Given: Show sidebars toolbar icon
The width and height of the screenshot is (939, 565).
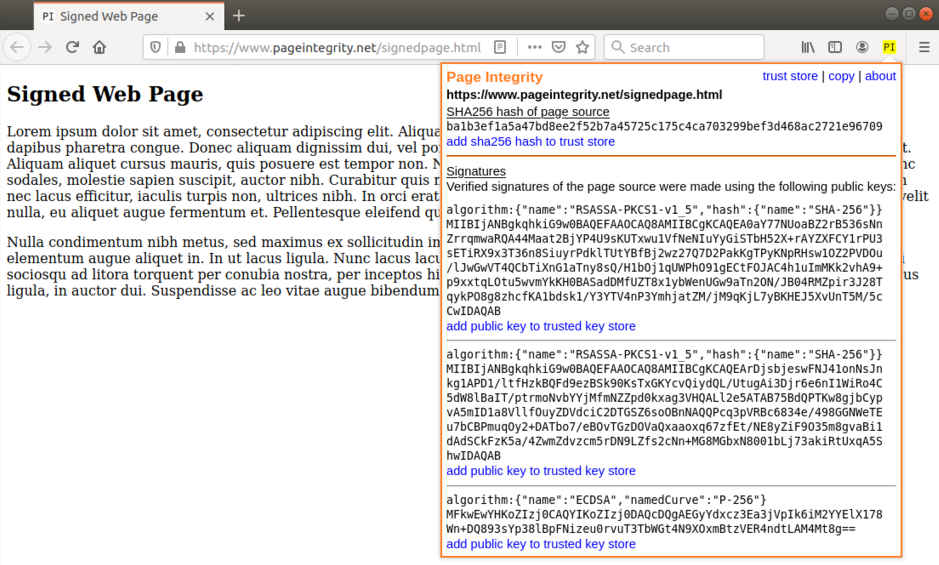Looking at the screenshot, I should pos(835,47).
